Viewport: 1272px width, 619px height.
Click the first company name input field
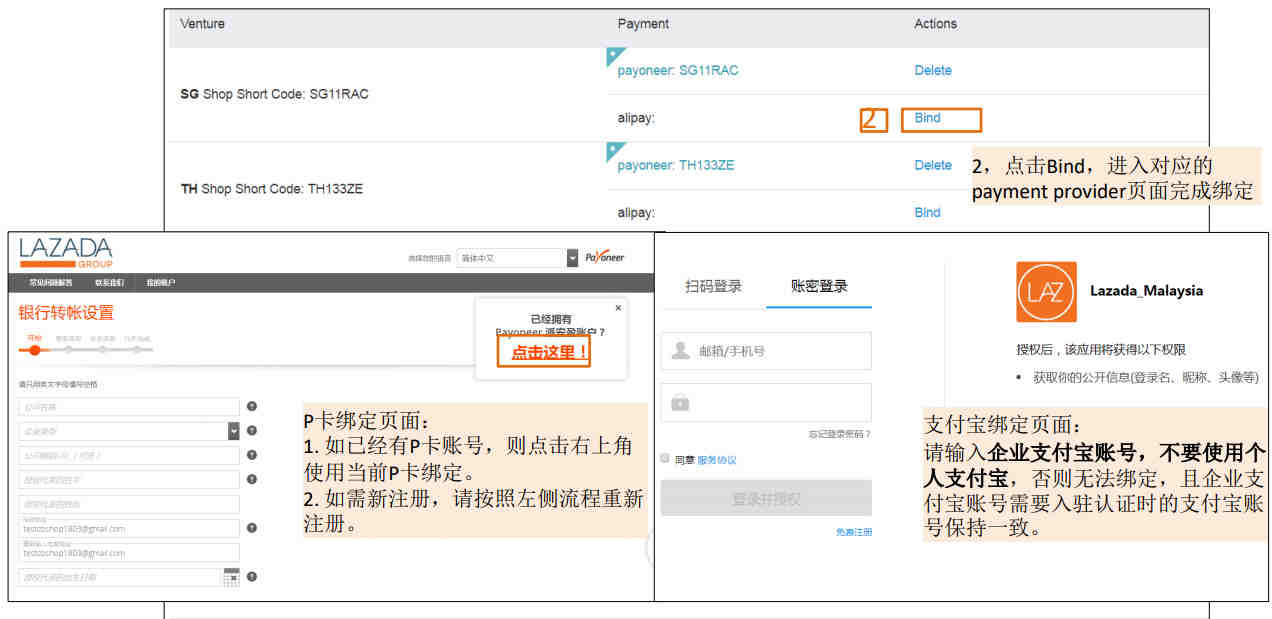[x=129, y=407]
